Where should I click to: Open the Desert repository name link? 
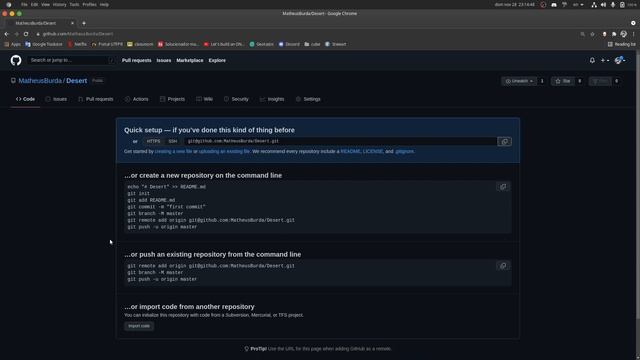[x=77, y=81]
